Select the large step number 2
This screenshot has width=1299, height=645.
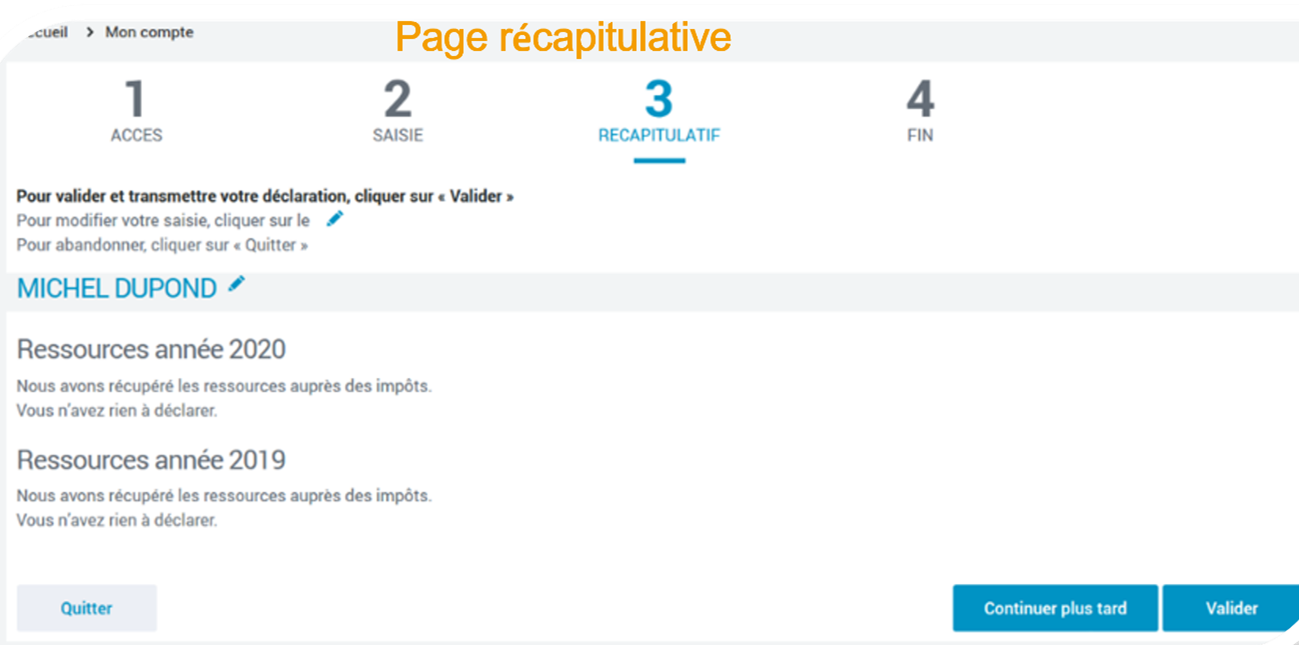click(x=398, y=101)
